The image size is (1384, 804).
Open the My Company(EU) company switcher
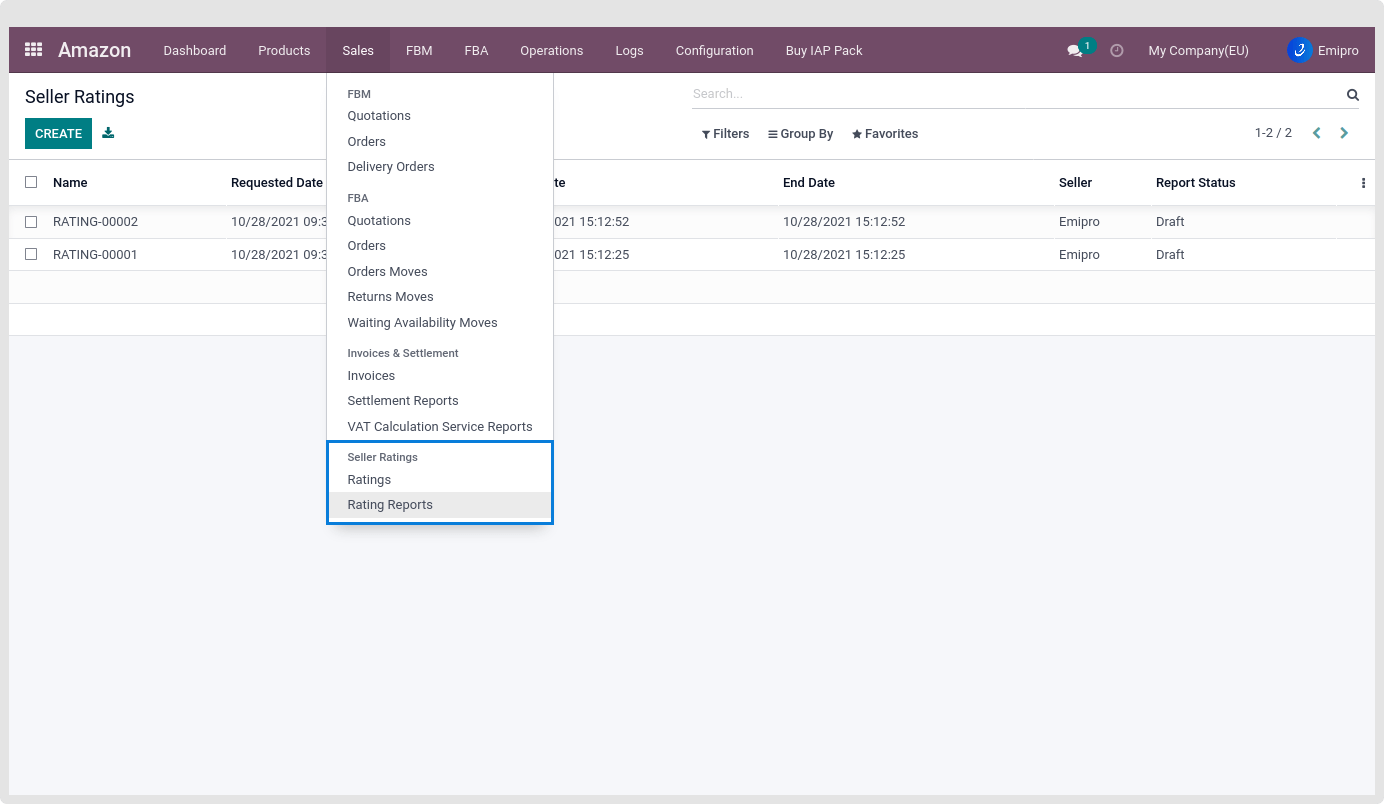click(x=1198, y=51)
